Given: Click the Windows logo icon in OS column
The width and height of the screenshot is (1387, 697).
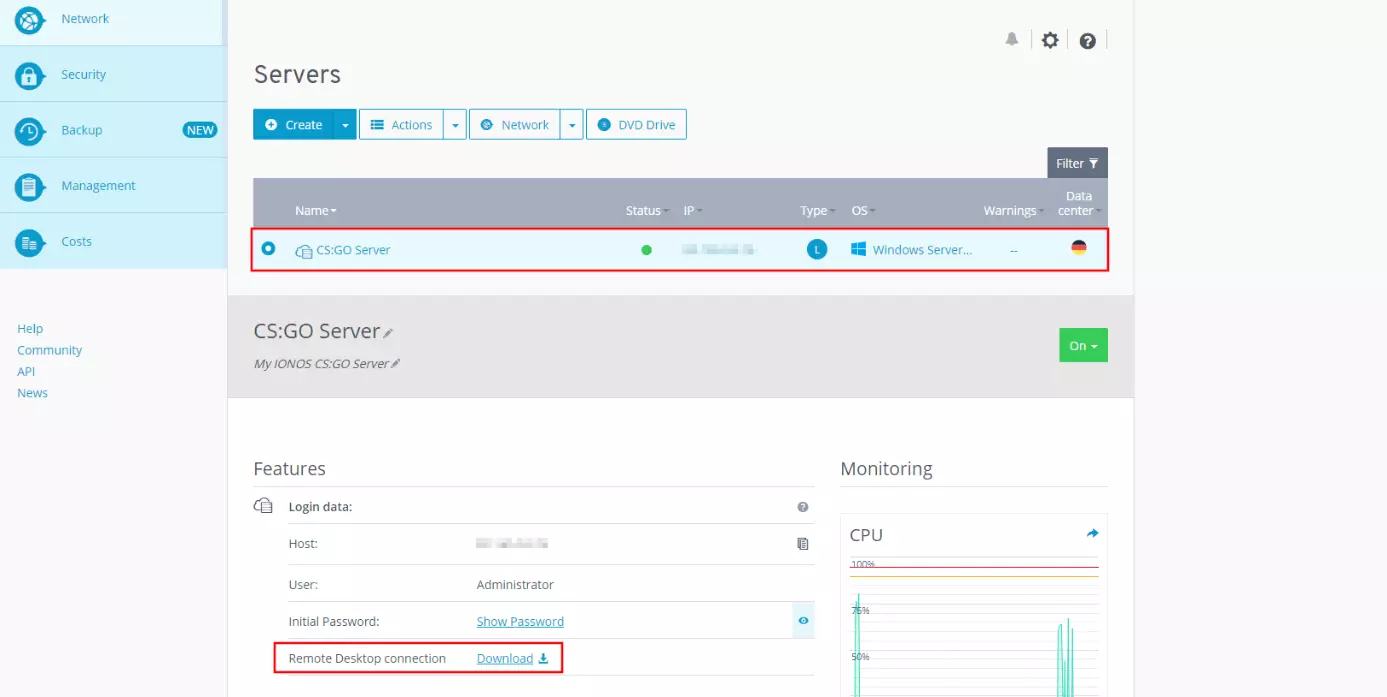Looking at the screenshot, I should (x=858, y=249).
